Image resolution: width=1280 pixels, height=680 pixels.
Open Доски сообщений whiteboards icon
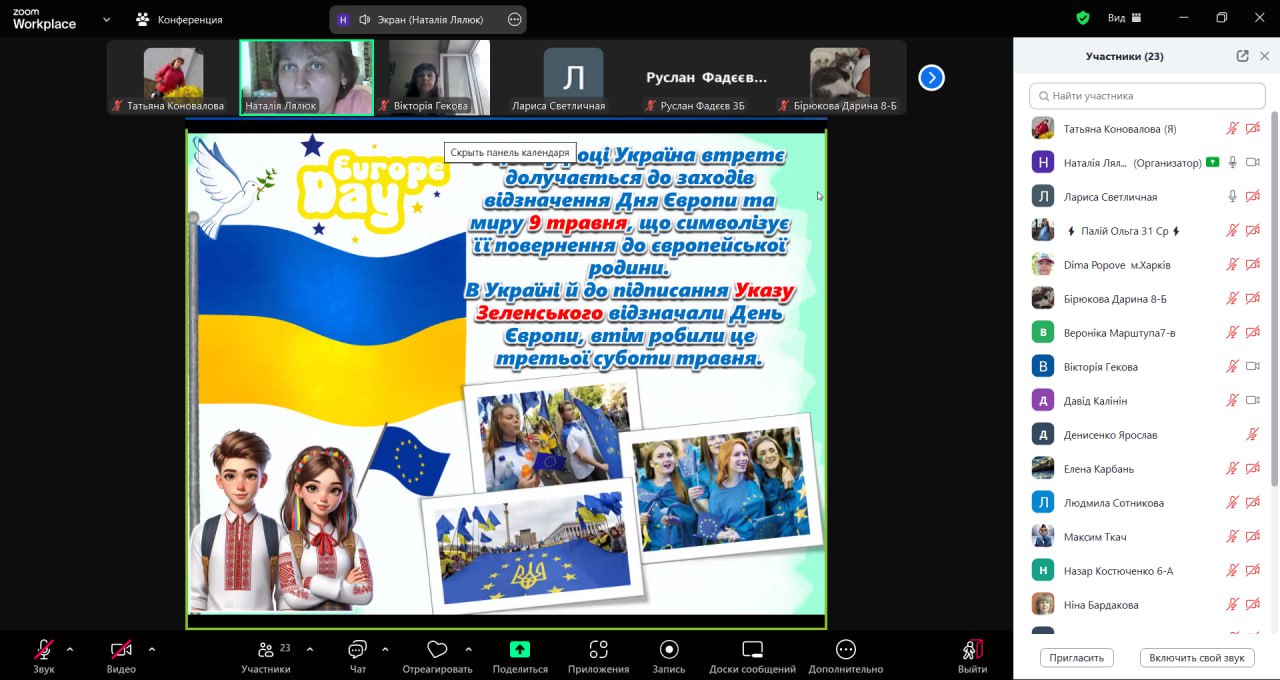pos(752,649)
